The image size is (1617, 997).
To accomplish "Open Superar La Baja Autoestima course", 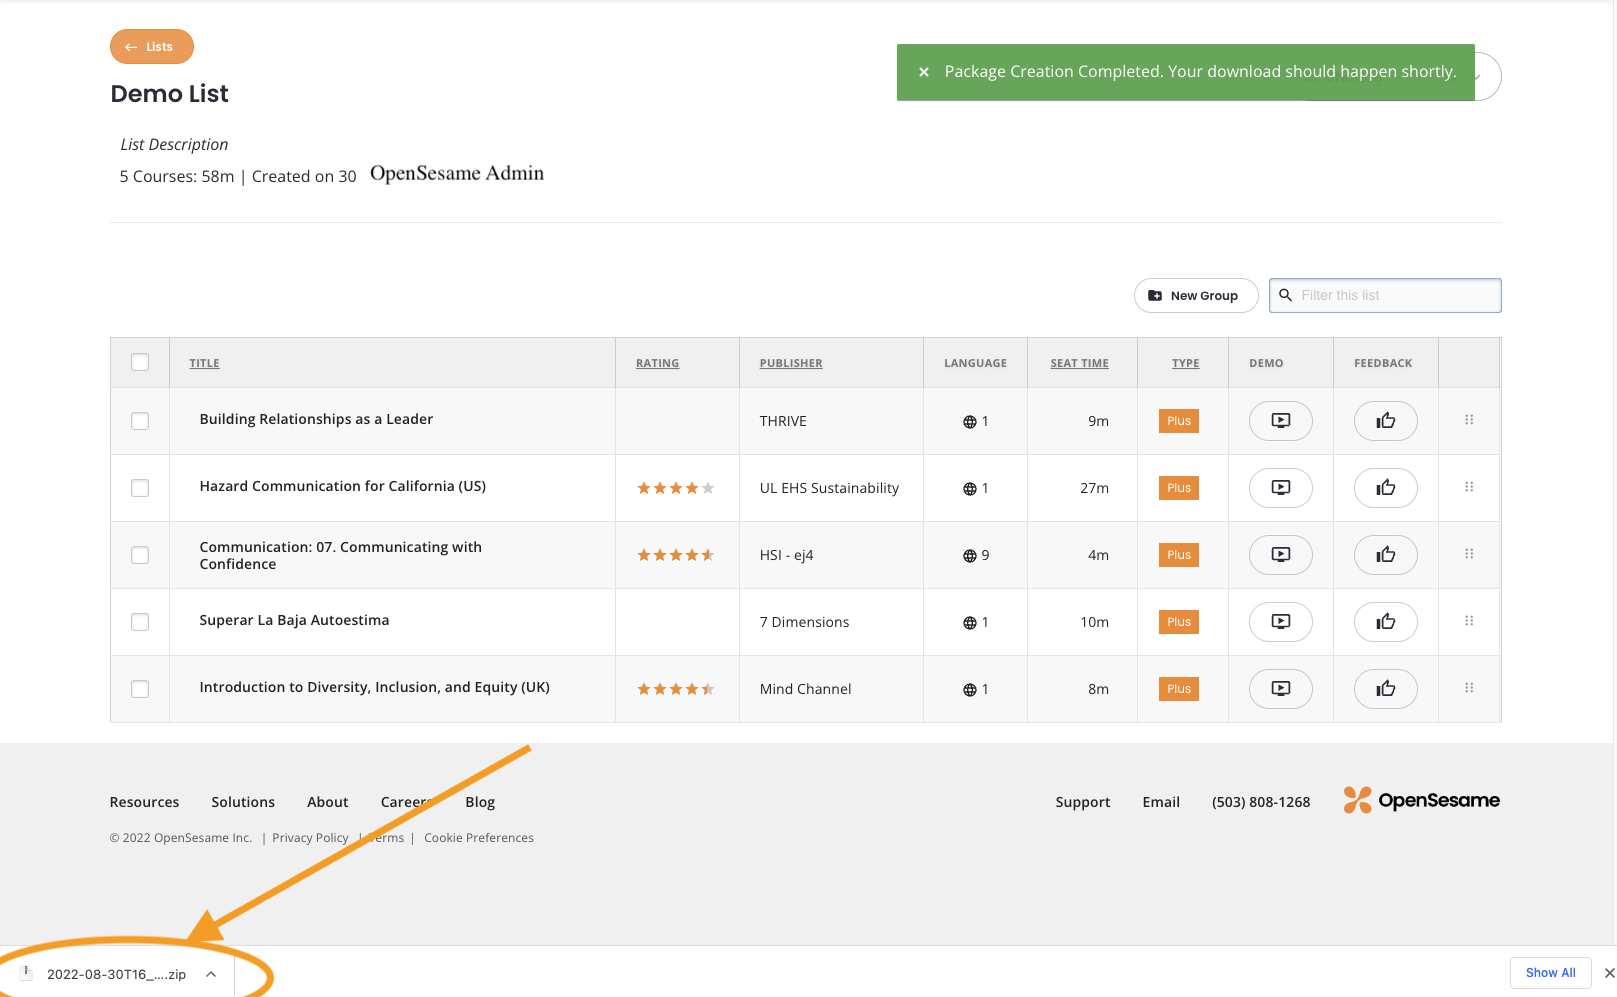I will pos(294,620).
